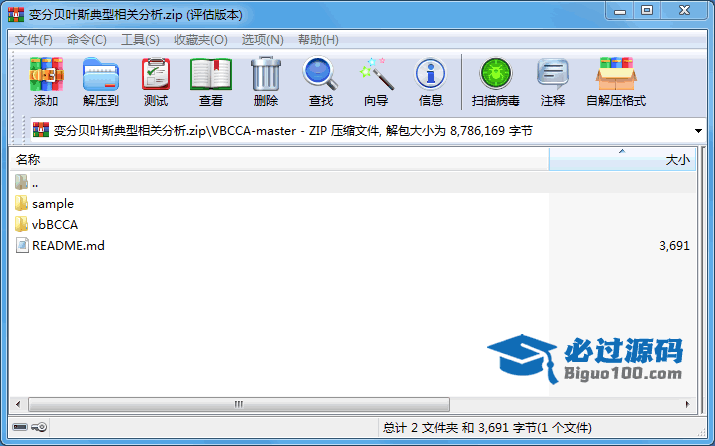Click the archive icon in address bar

41,130
